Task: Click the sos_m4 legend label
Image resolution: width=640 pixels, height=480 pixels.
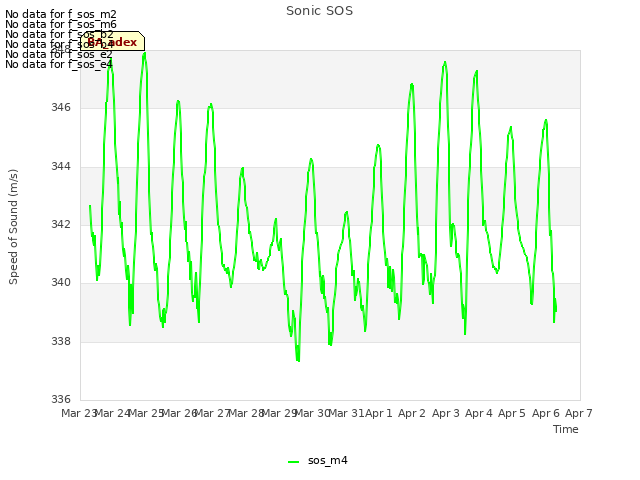Action: click(x=328, y=460)
